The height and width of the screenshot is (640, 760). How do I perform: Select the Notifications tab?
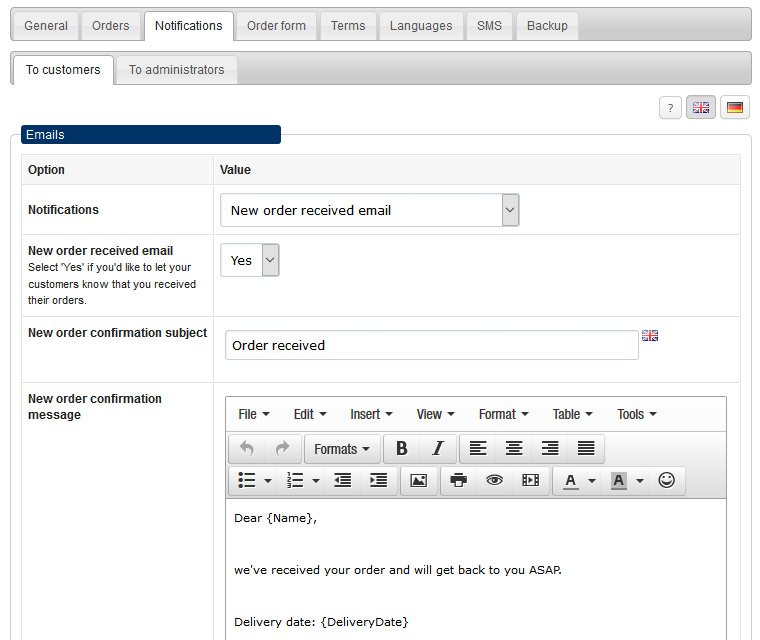click(189, 26)
